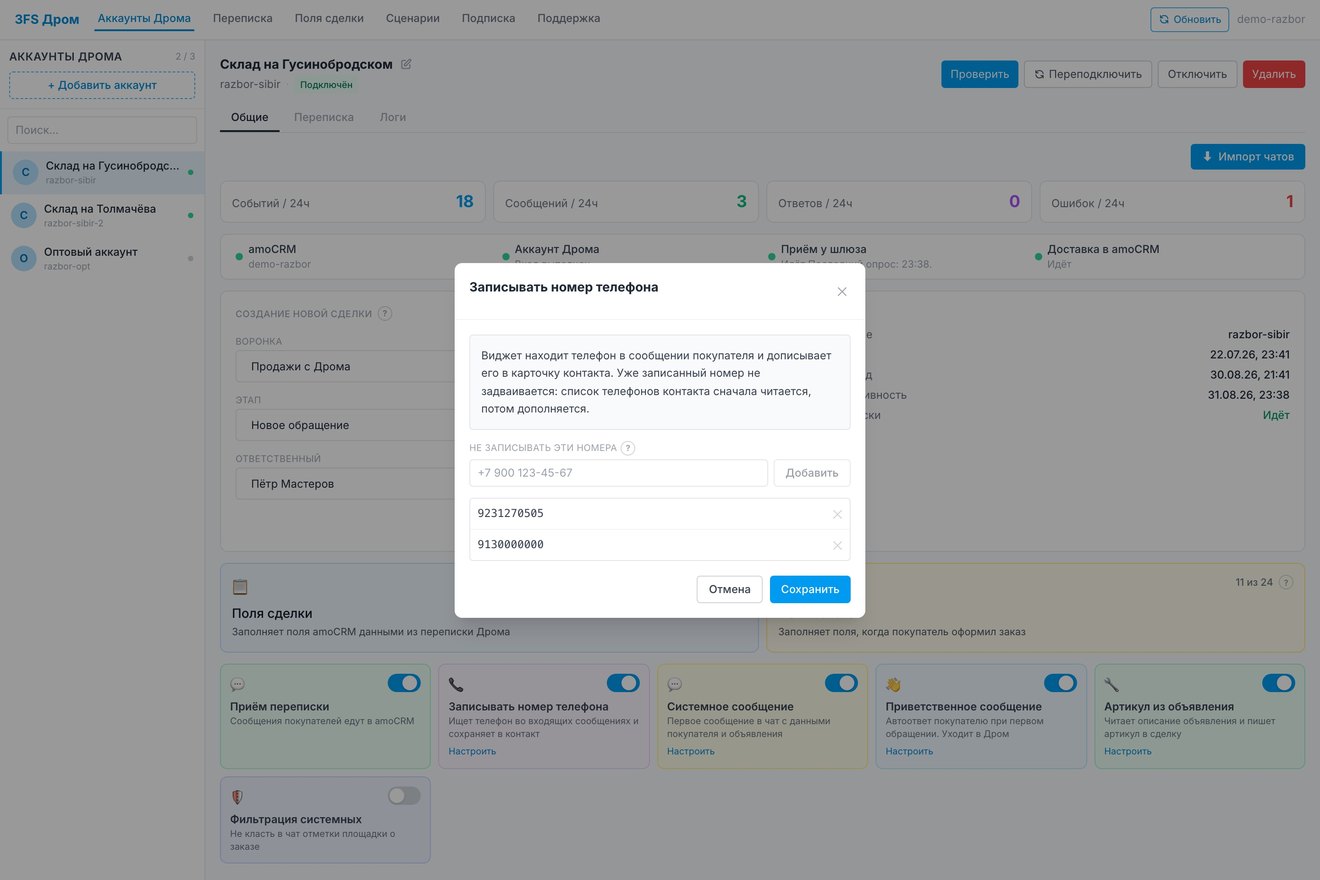1320x880 pixels.
Task: Remove number 9231270505 from the list
Action: [838, 514]
